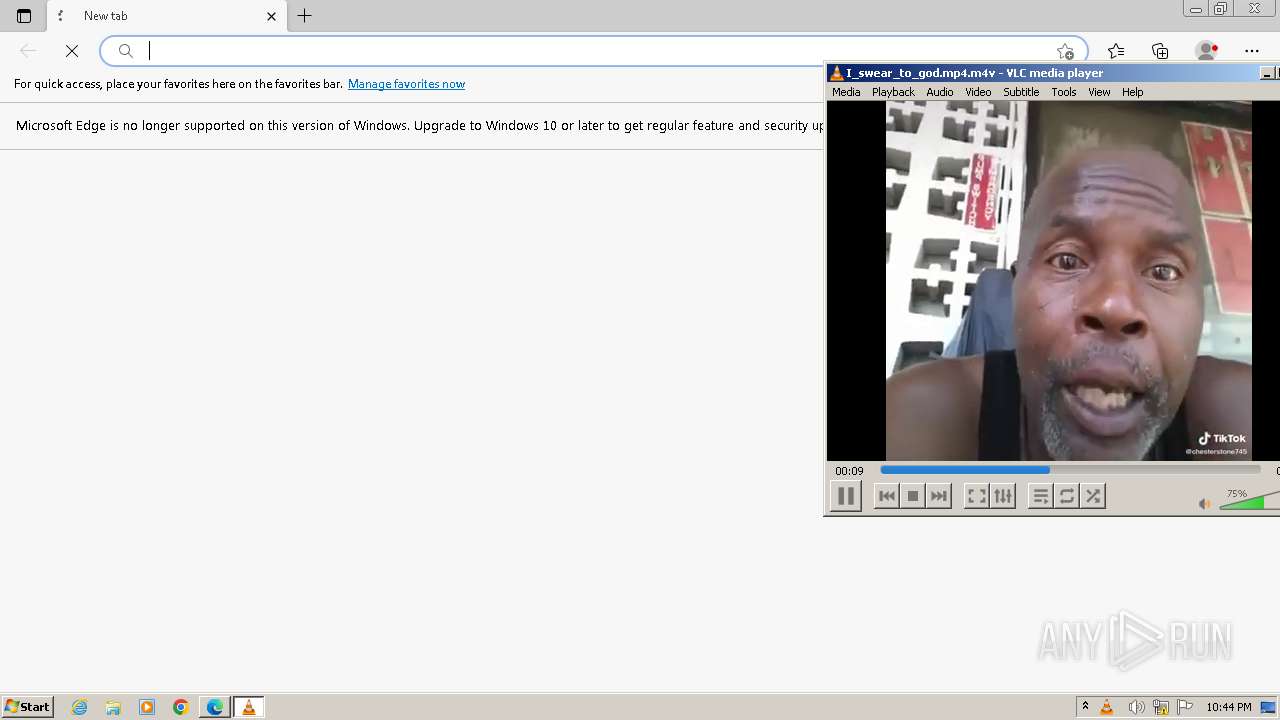Viewport: 1280px width, 720px height.
Task: Click the taskbar clock 10:44 PM
Action: click(x=1228, y=707)
